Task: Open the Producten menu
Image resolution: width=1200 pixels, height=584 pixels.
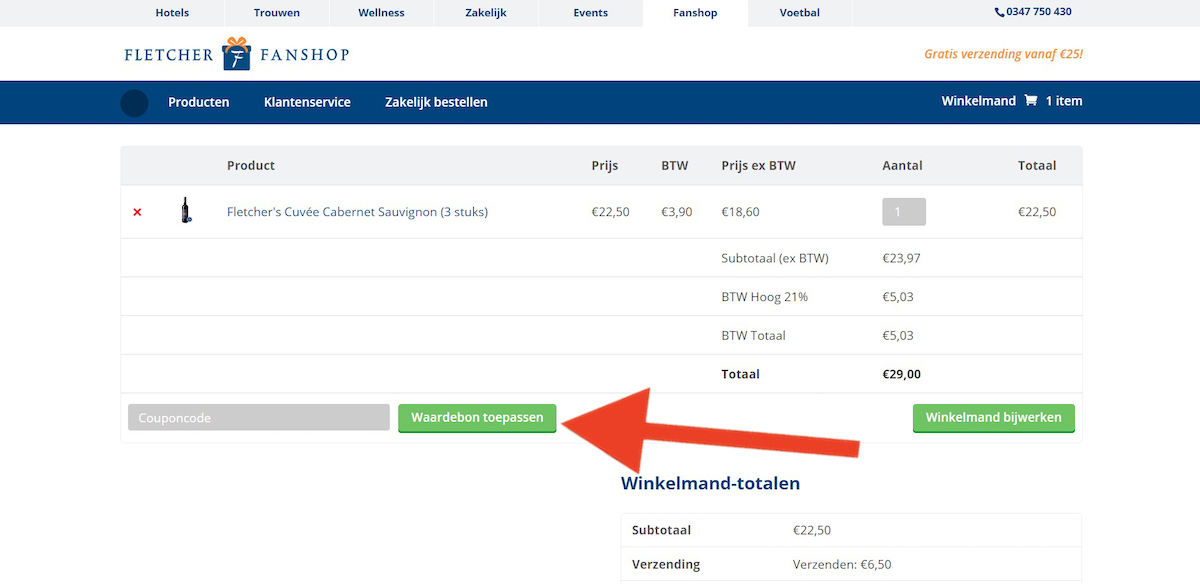Action: 199,102
